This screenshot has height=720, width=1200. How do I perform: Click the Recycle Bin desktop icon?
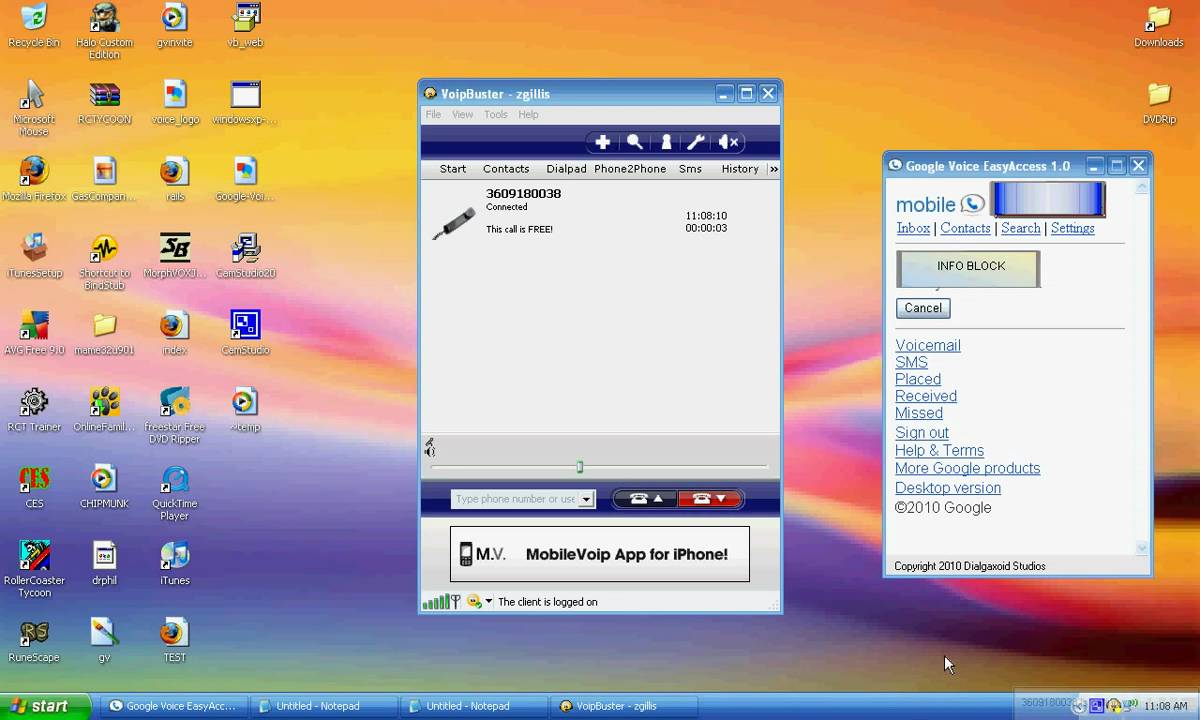click(x=34, y=26)
